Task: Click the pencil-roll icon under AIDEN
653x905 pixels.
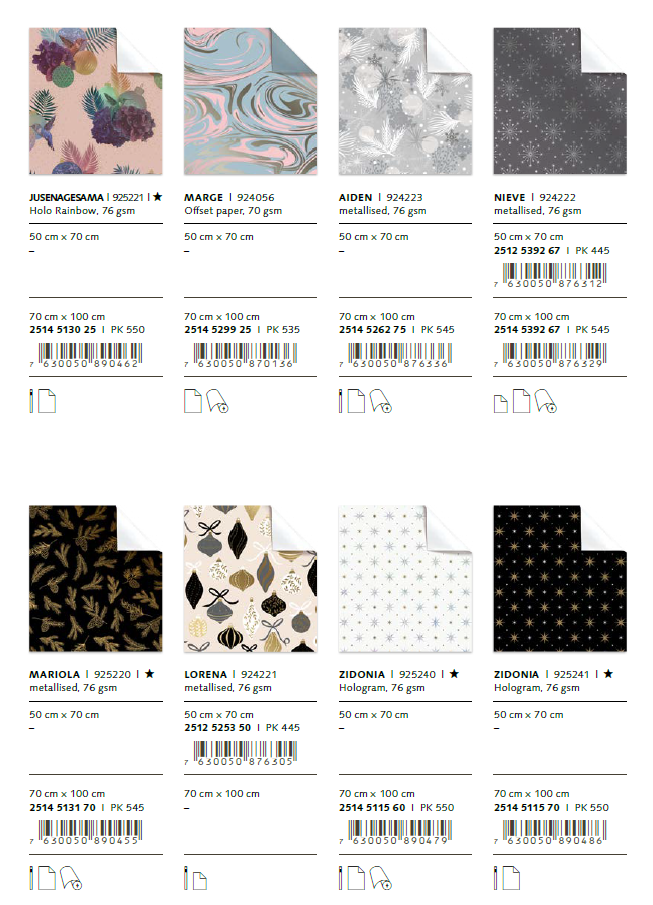Action: click(341, 401)
